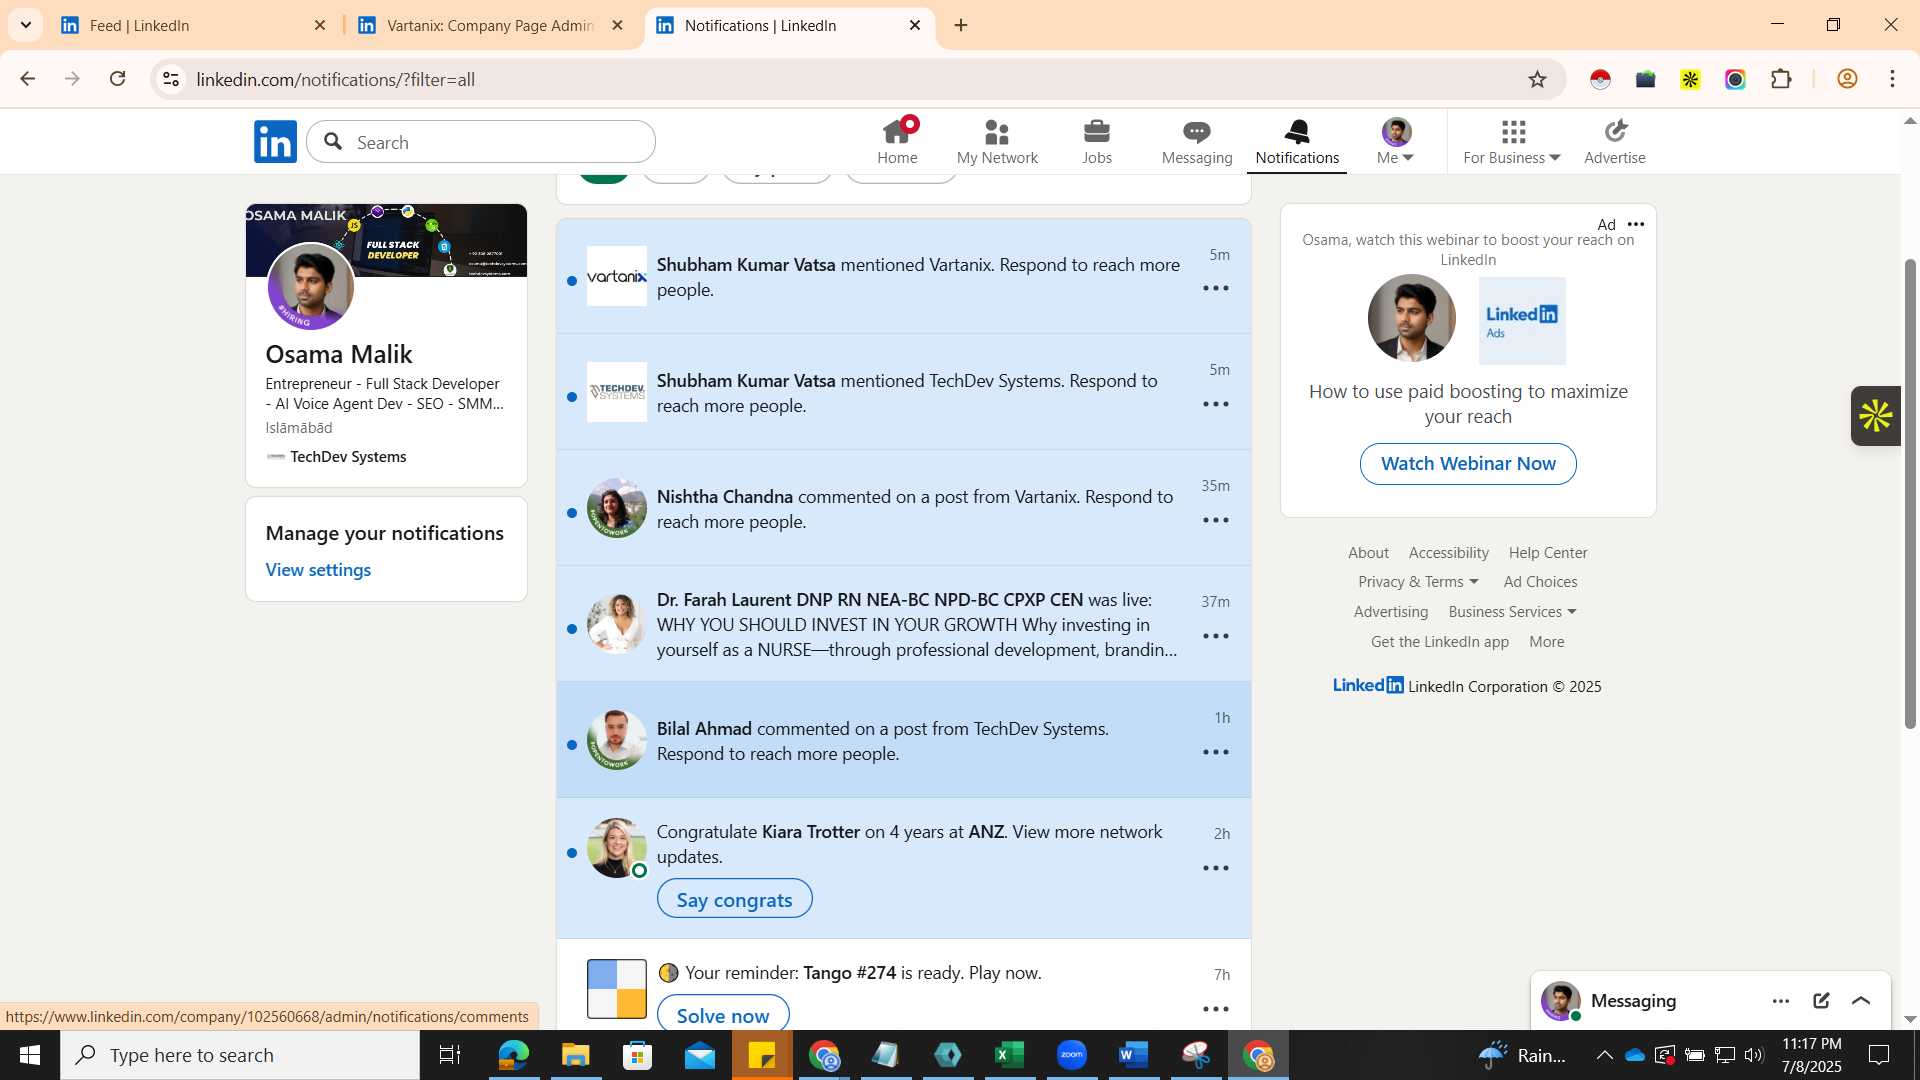Open Zoom from the taskbar

1071,1055
